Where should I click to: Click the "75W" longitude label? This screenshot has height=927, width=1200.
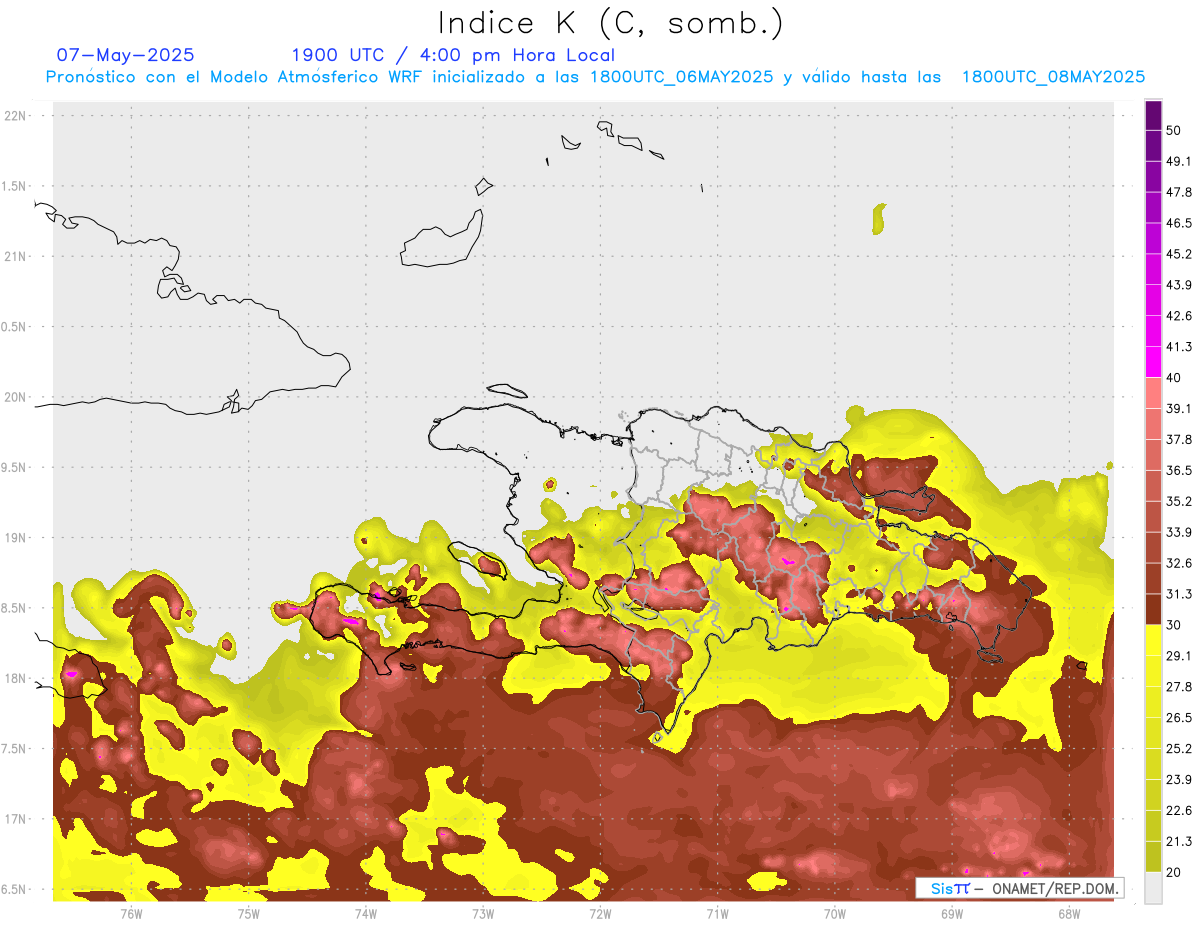248,913
